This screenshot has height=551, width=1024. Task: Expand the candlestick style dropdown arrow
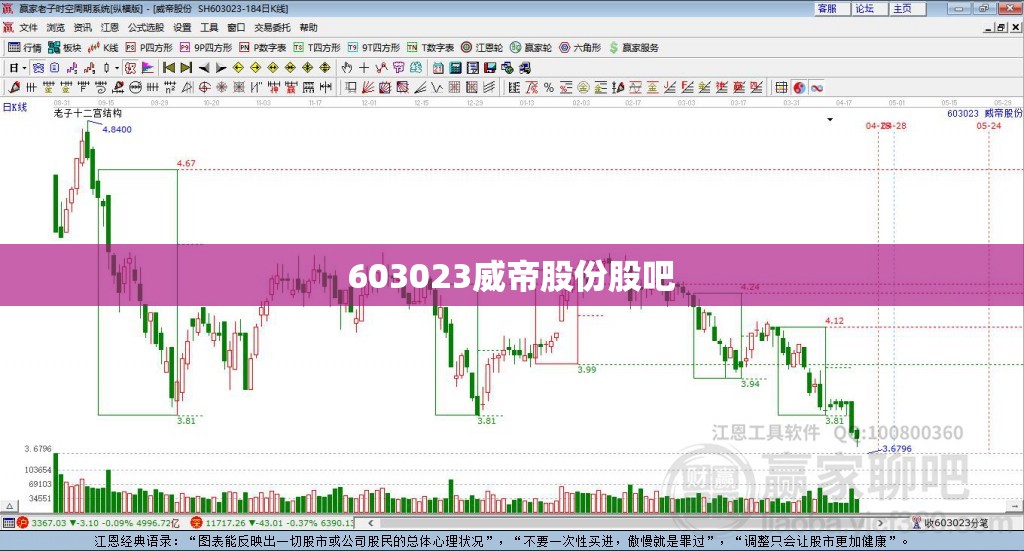pos(117,68)
